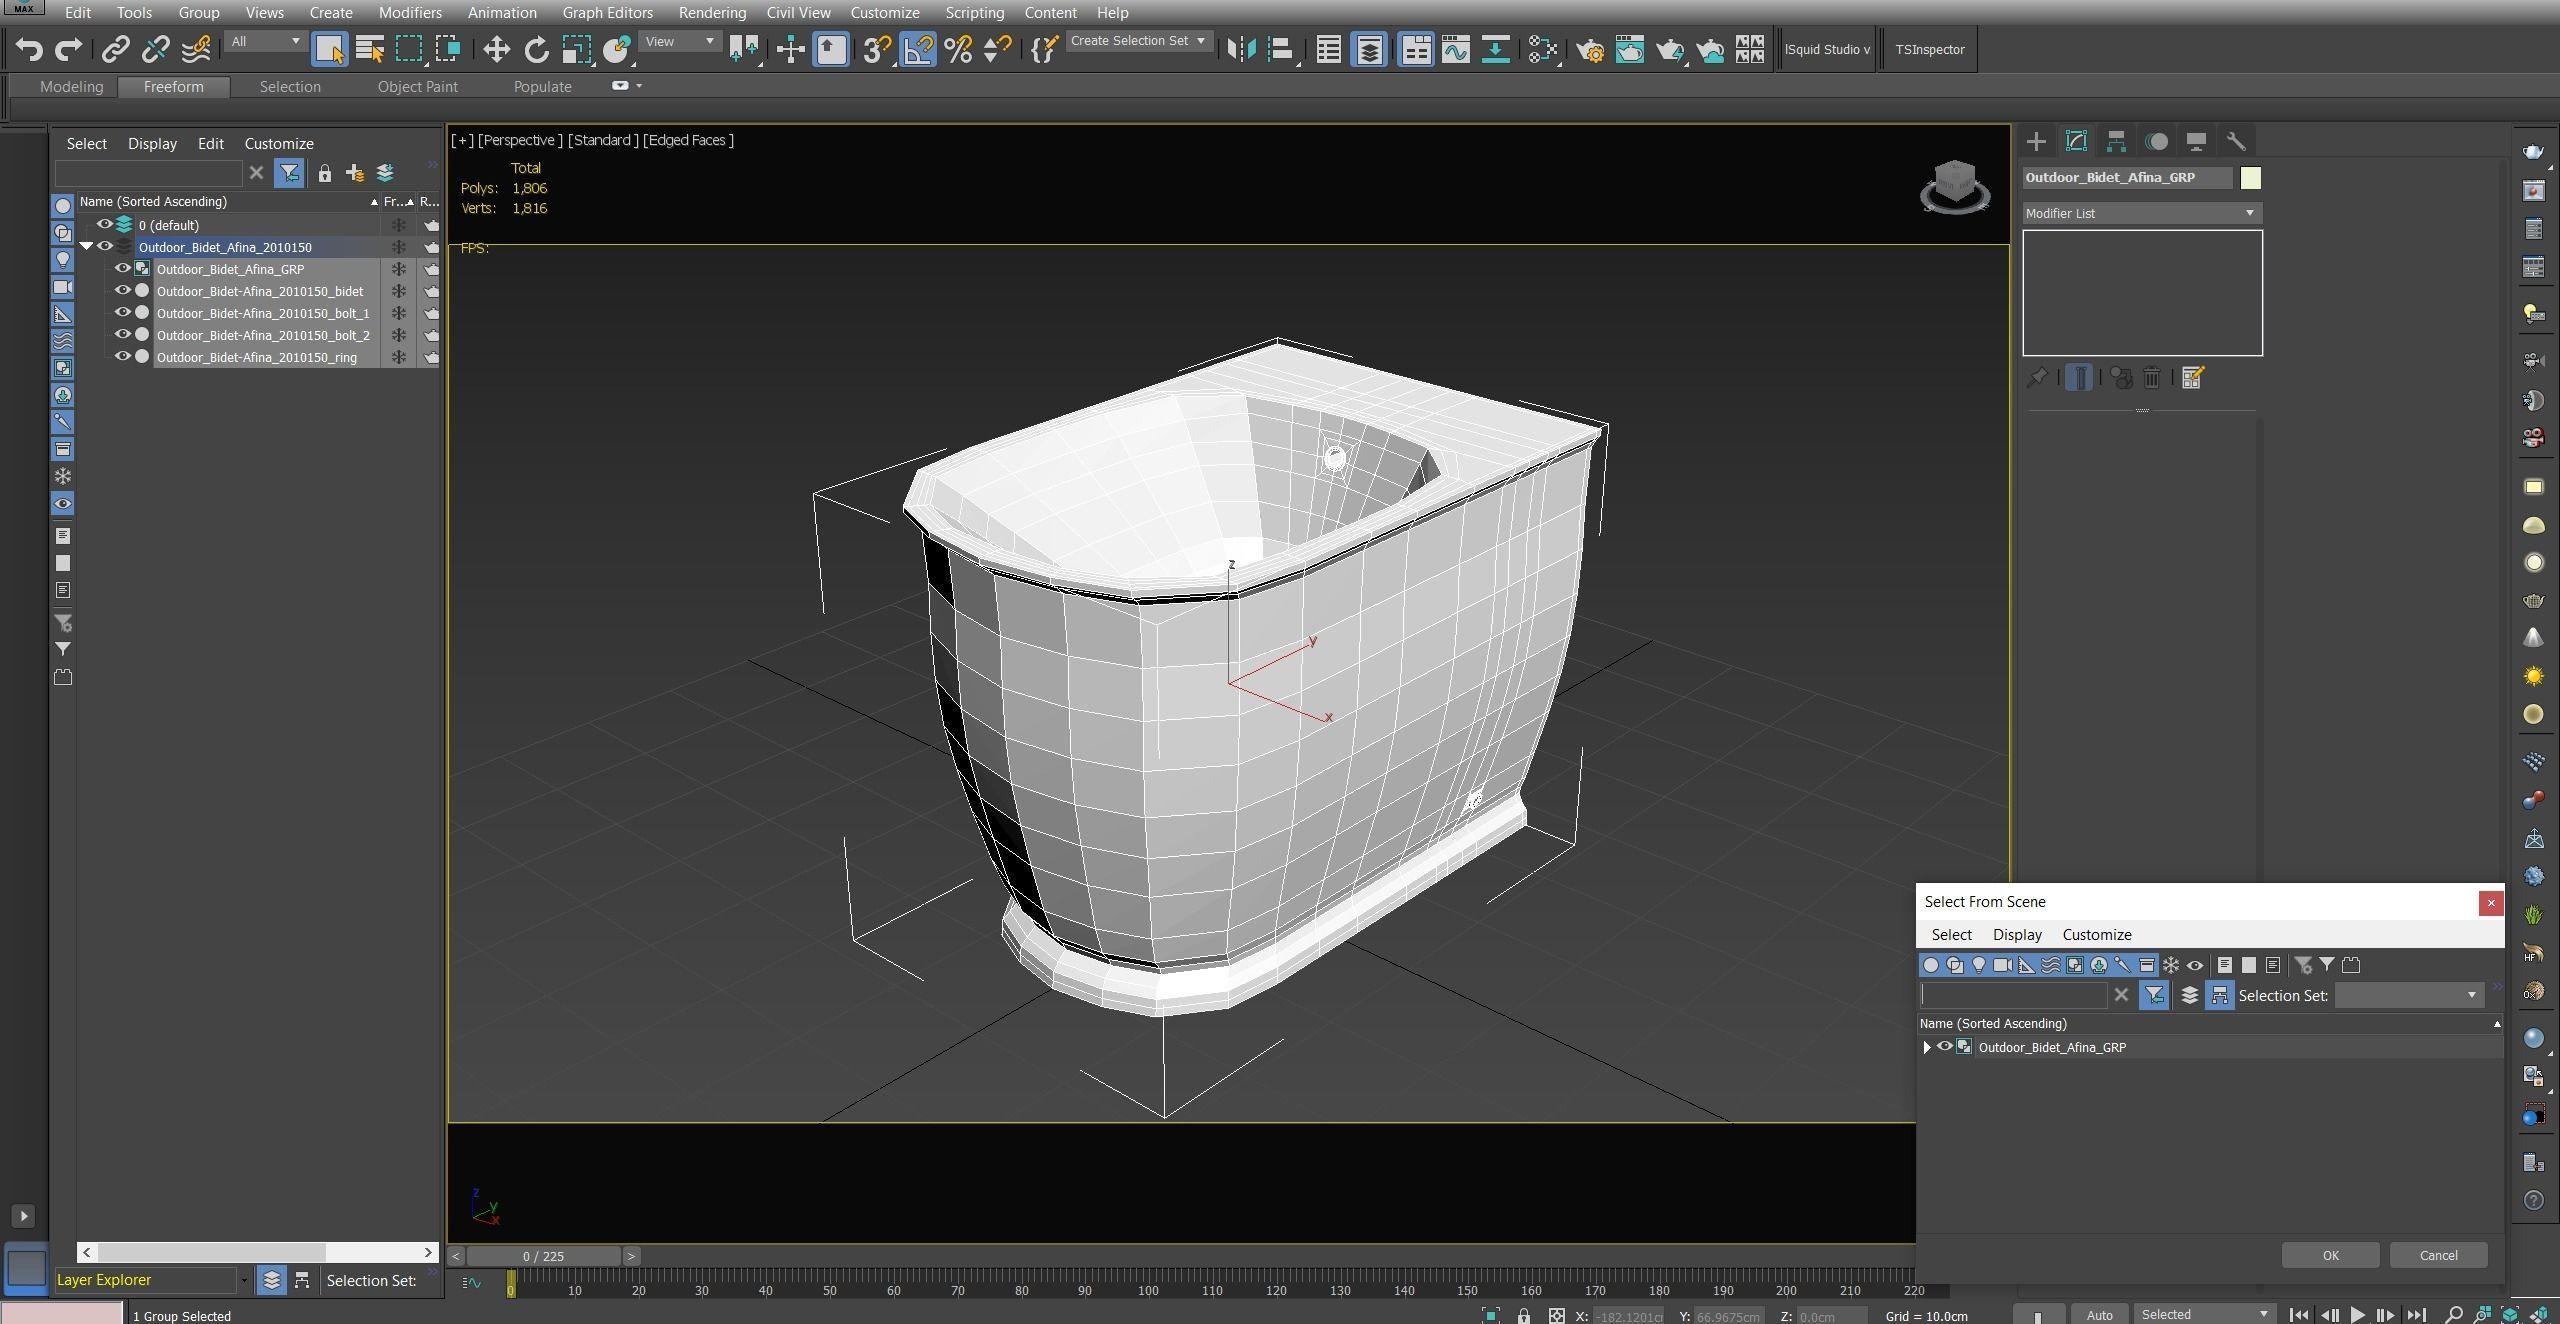Click the Play Animation button
2560x1324 pixels.
(2357, 1314)
